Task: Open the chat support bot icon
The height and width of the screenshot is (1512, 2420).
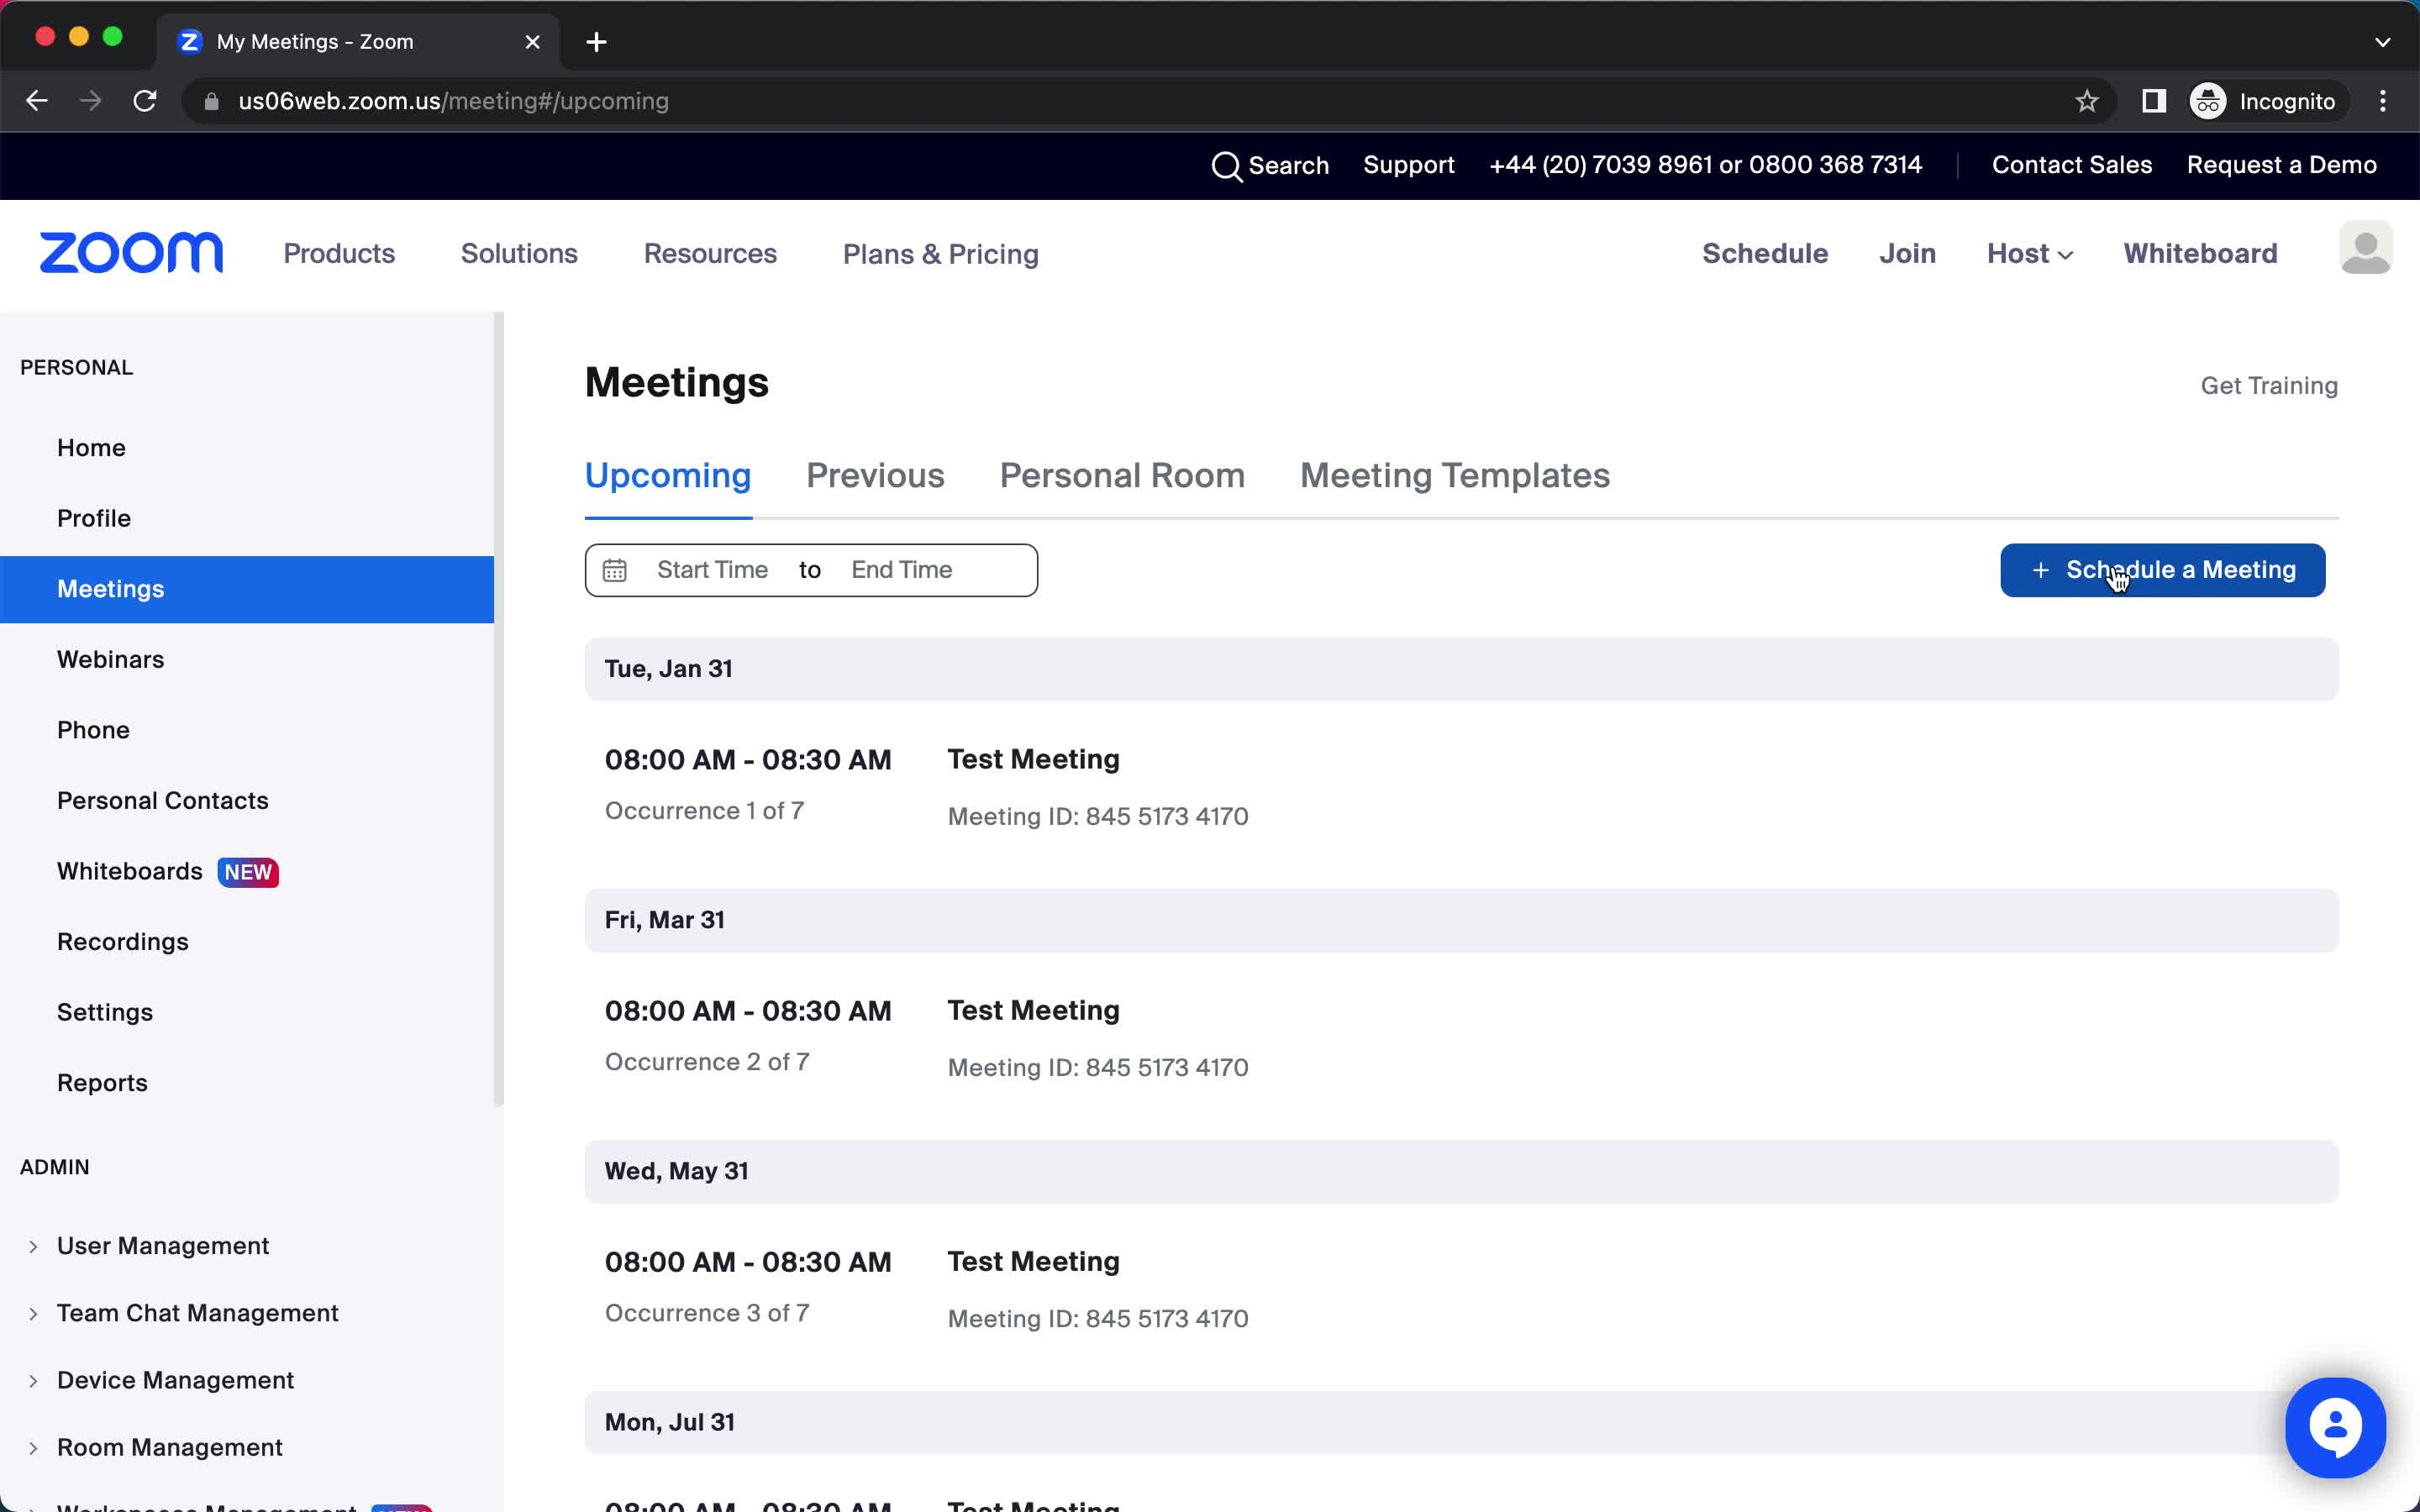Action: pyautogui.click(x=2335, y=1427)
